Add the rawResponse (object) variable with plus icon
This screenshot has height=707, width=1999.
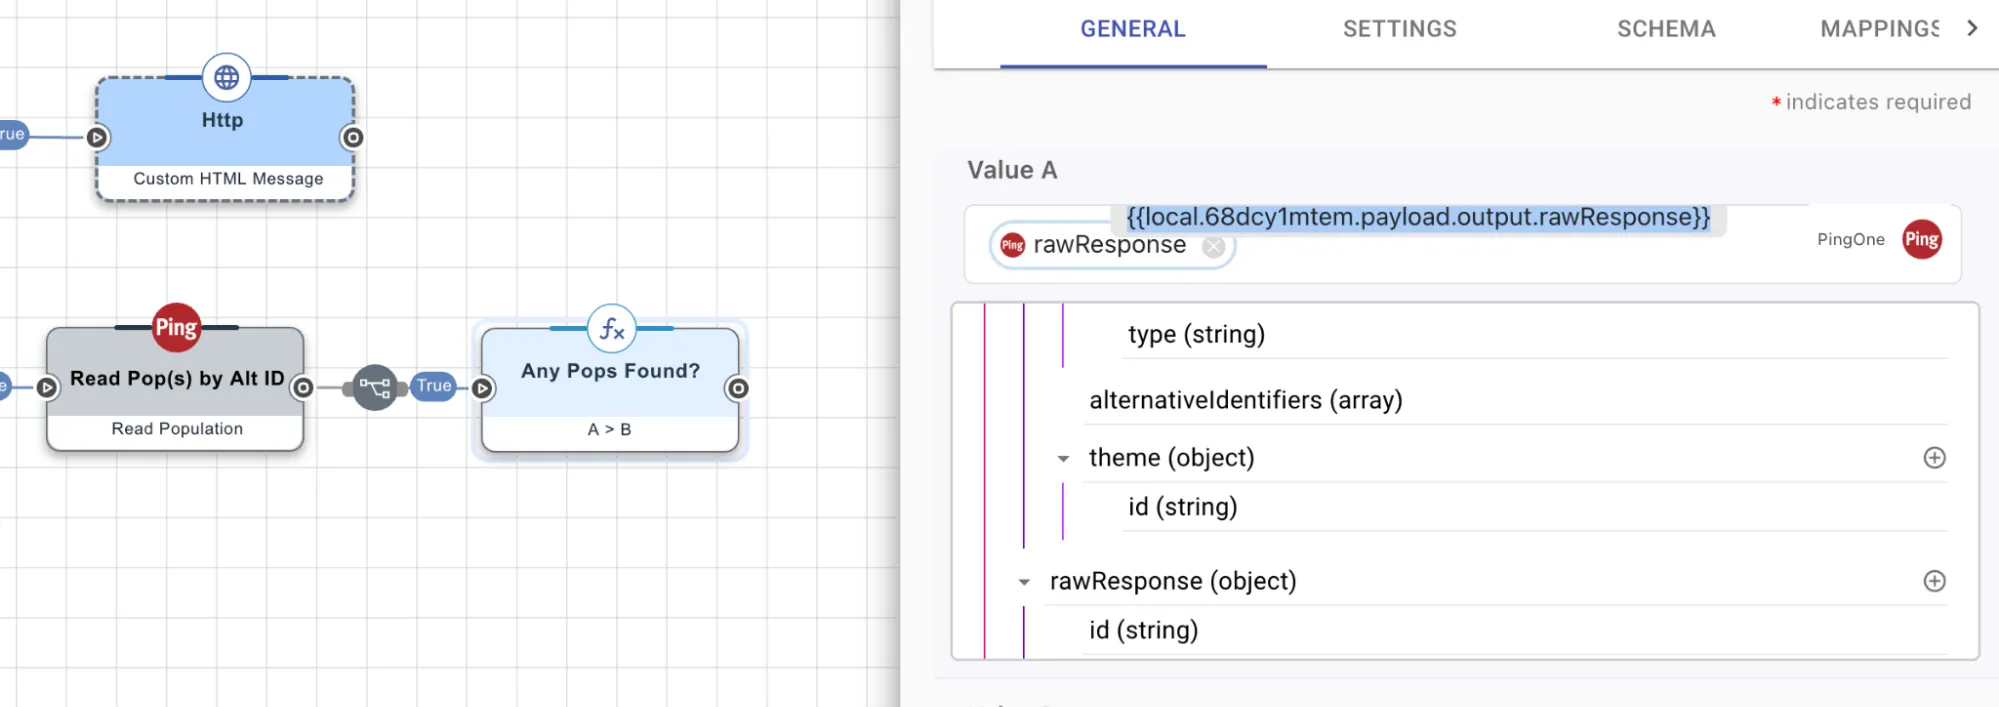[1934, 581]
